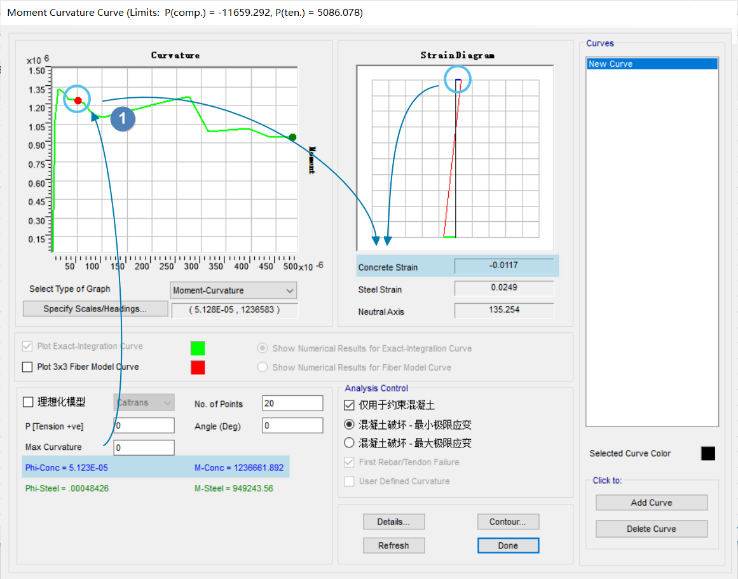The image size is (738, 579).
Task: Expand the Caltrans model dropdown
Action: click(144, 403)
